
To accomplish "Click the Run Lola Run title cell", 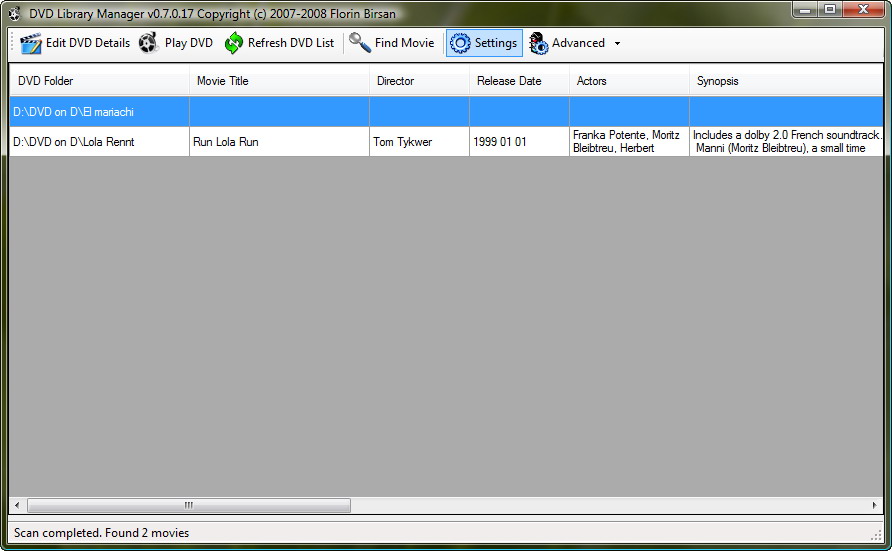I will pyautogui.click(x=278, y=142).
